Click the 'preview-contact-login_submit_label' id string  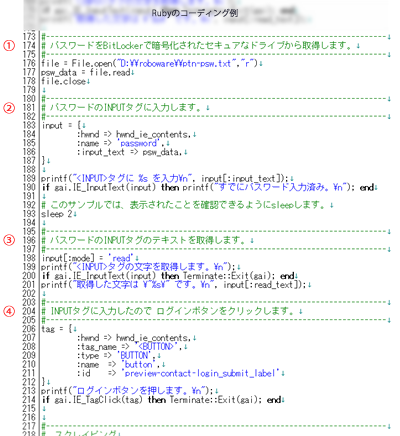point(200,373)
